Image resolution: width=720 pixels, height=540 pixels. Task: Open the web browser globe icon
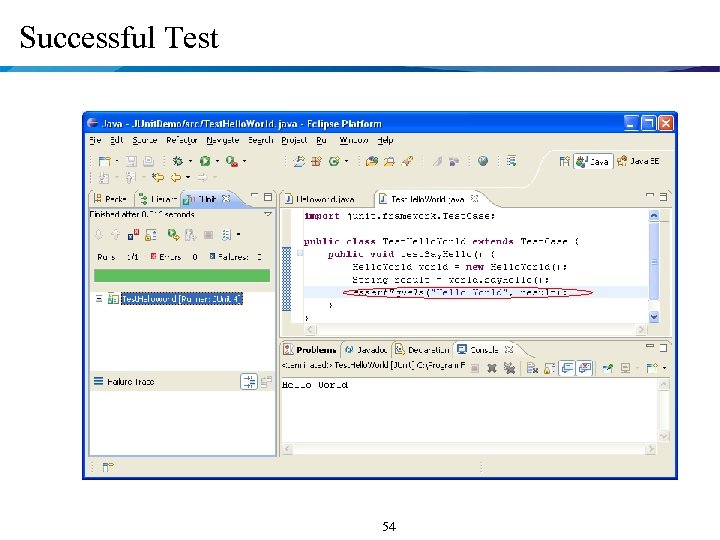[483, 161]
